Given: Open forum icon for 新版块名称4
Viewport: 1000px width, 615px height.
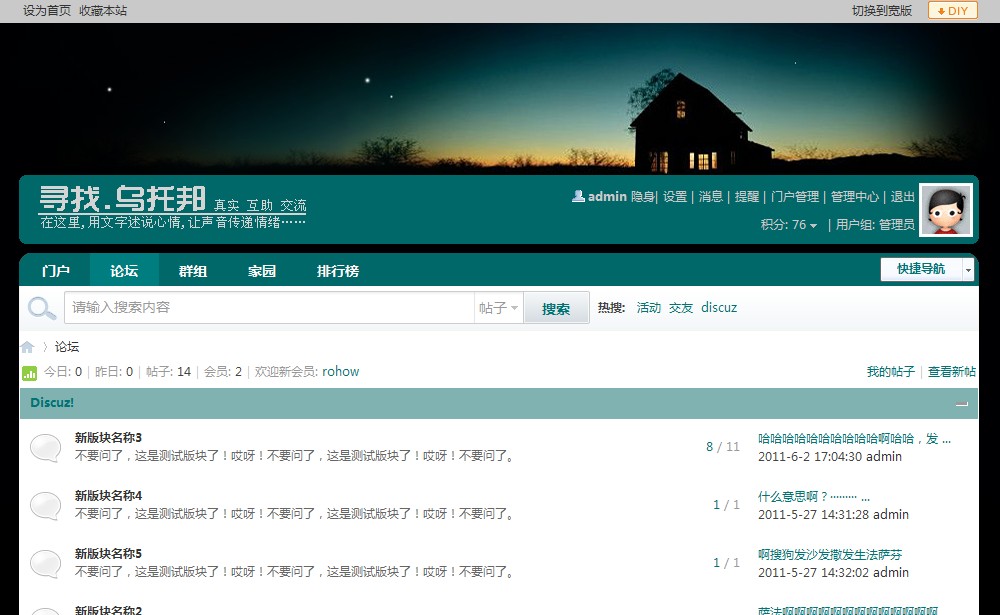Looking at the screenshot, I should [45, 505].
